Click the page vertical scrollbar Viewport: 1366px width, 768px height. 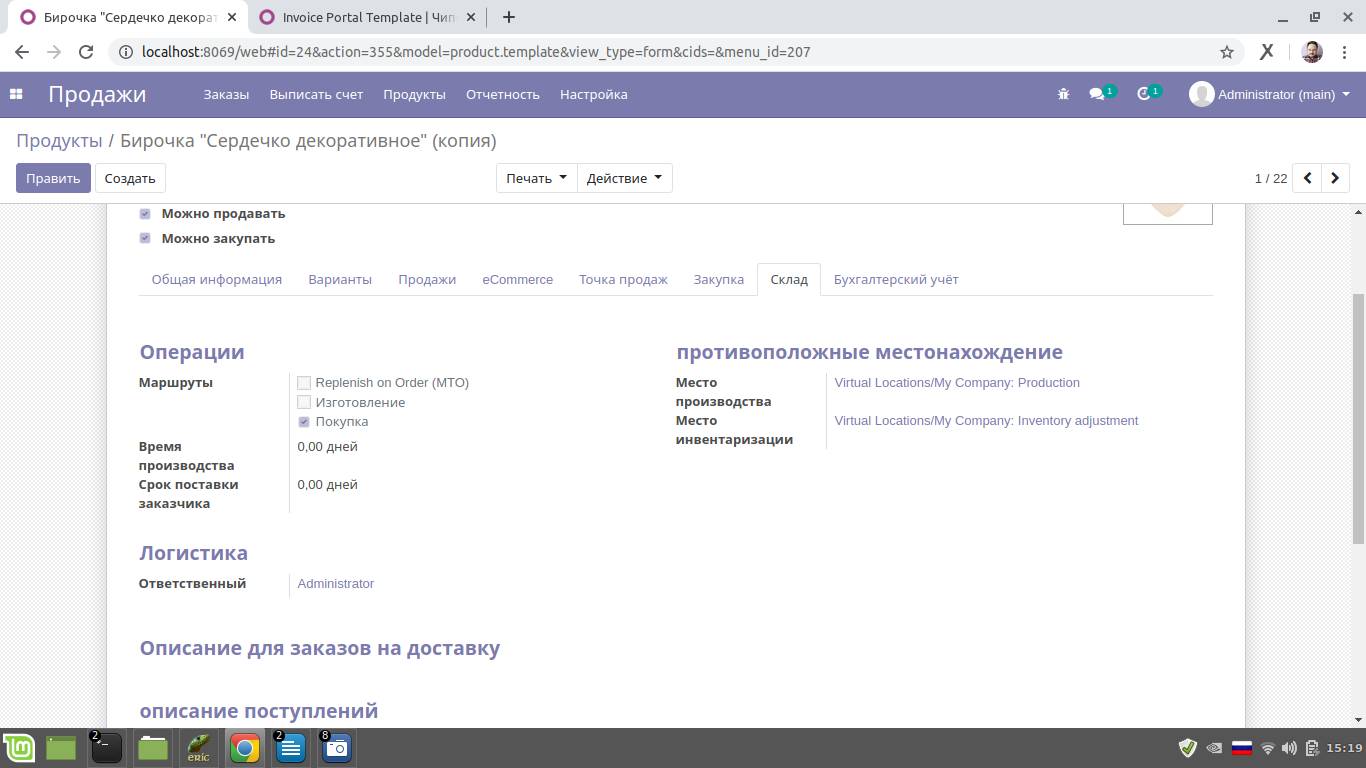1358,420
